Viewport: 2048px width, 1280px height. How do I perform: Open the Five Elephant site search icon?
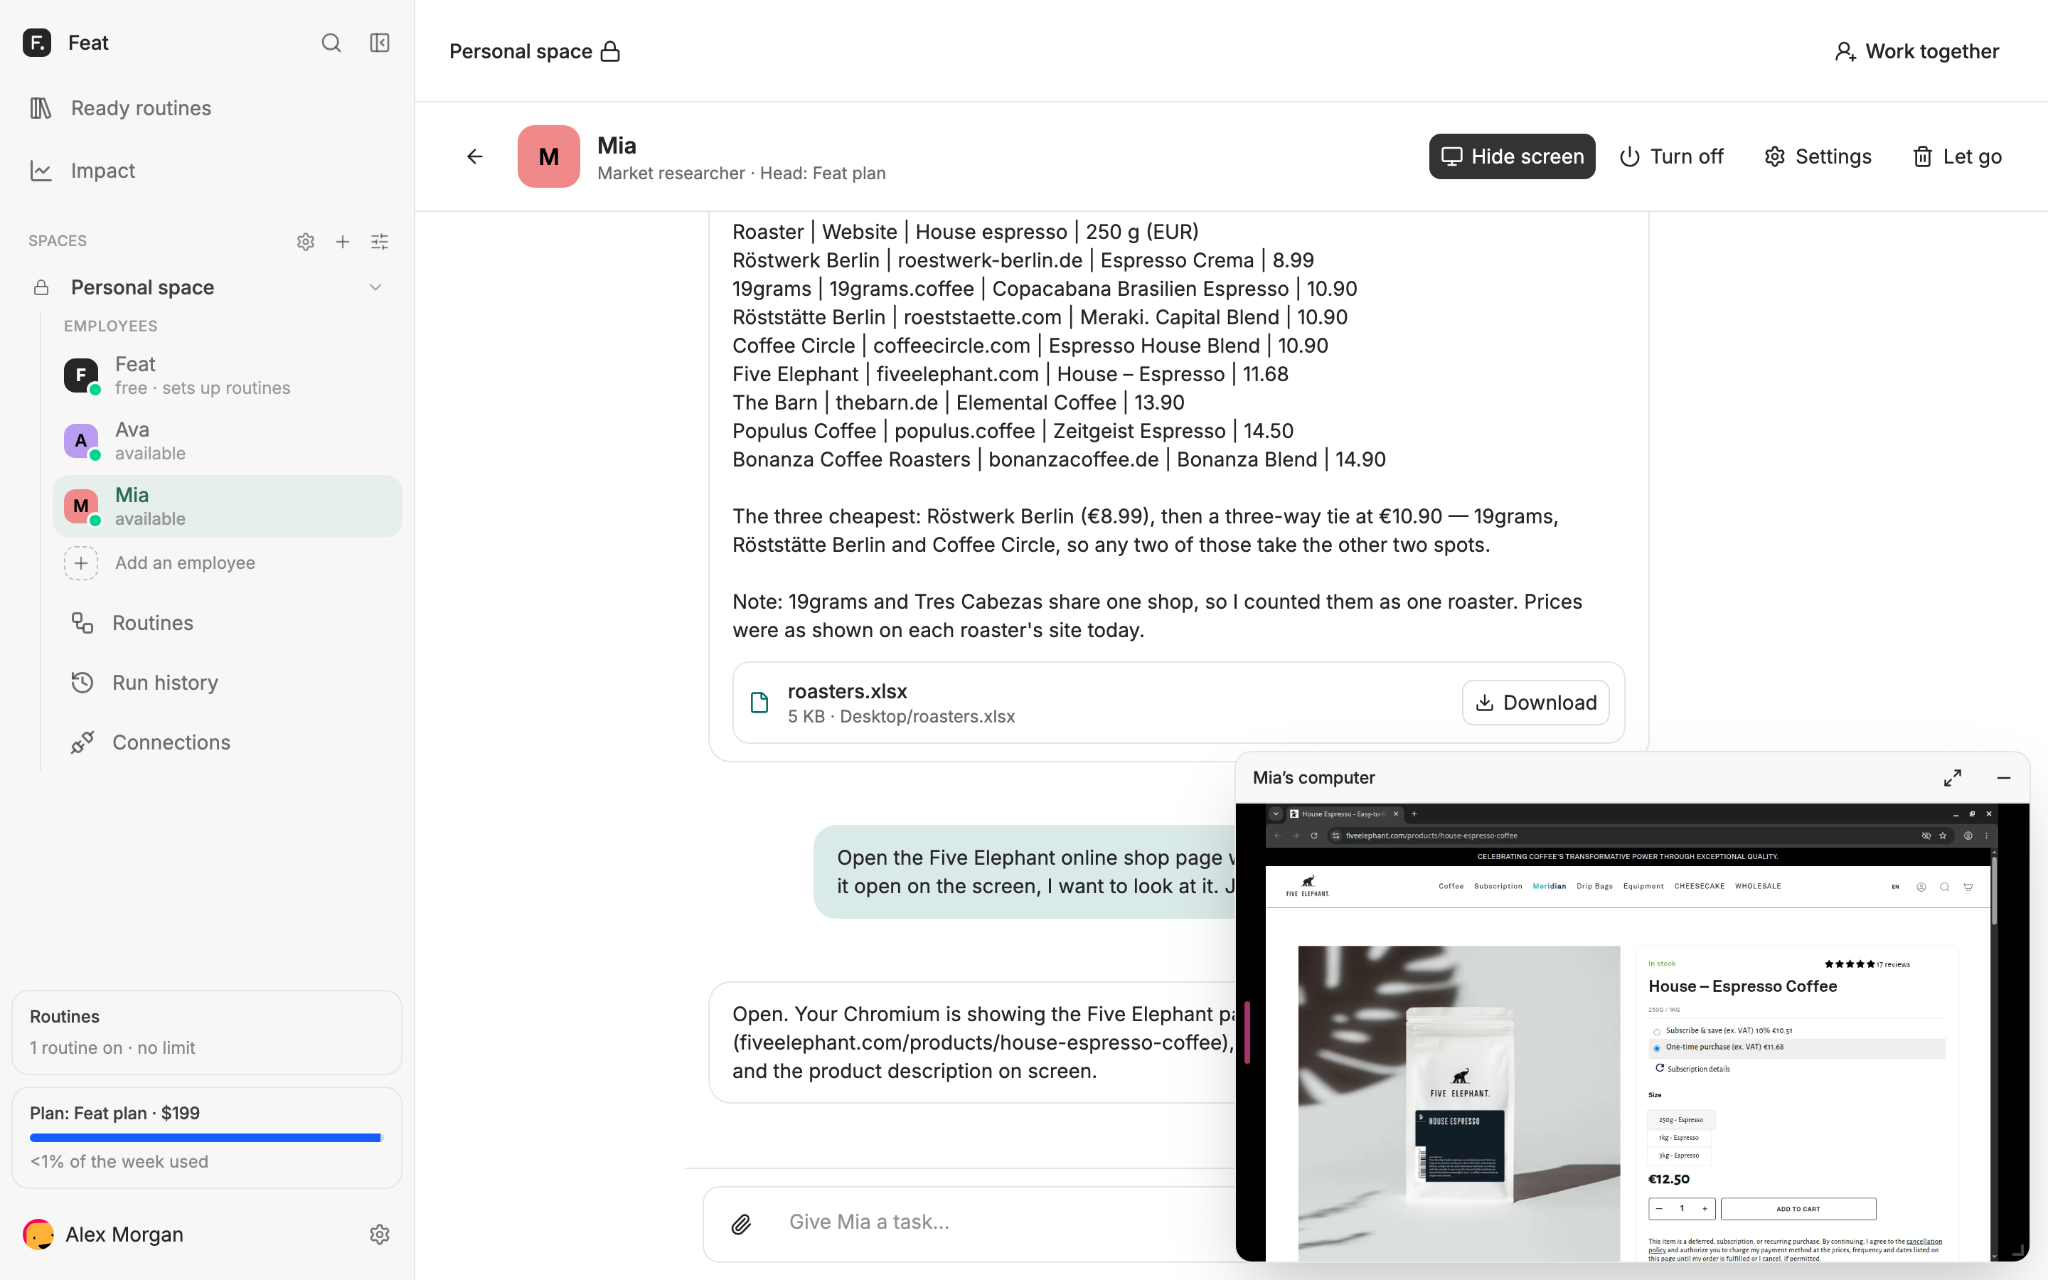point(1944,887)
